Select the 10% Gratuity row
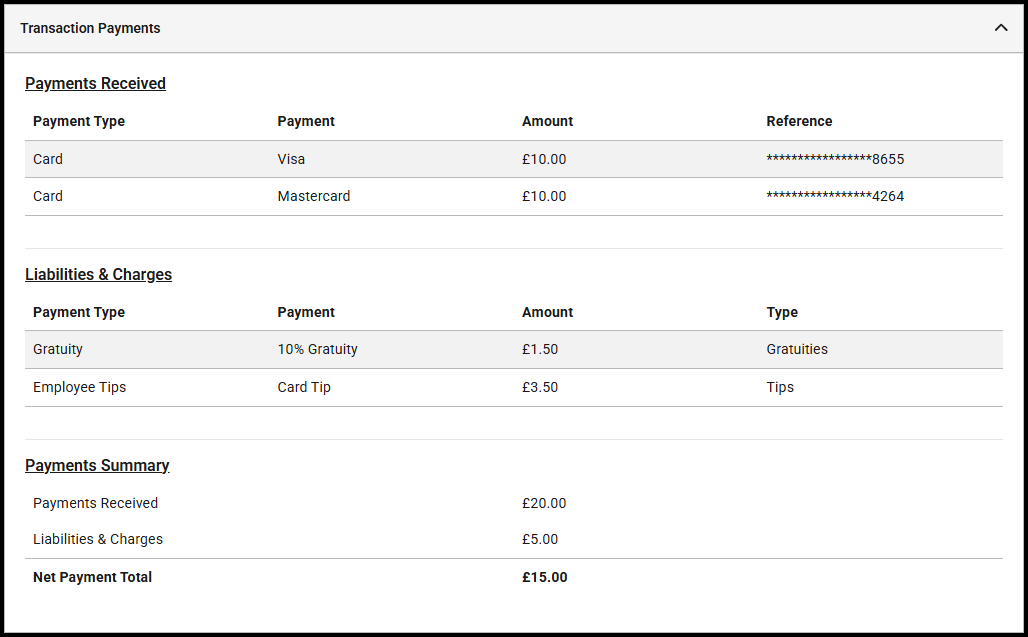The height and width of the screenshot is (637, 1028). tap(317, 350)
